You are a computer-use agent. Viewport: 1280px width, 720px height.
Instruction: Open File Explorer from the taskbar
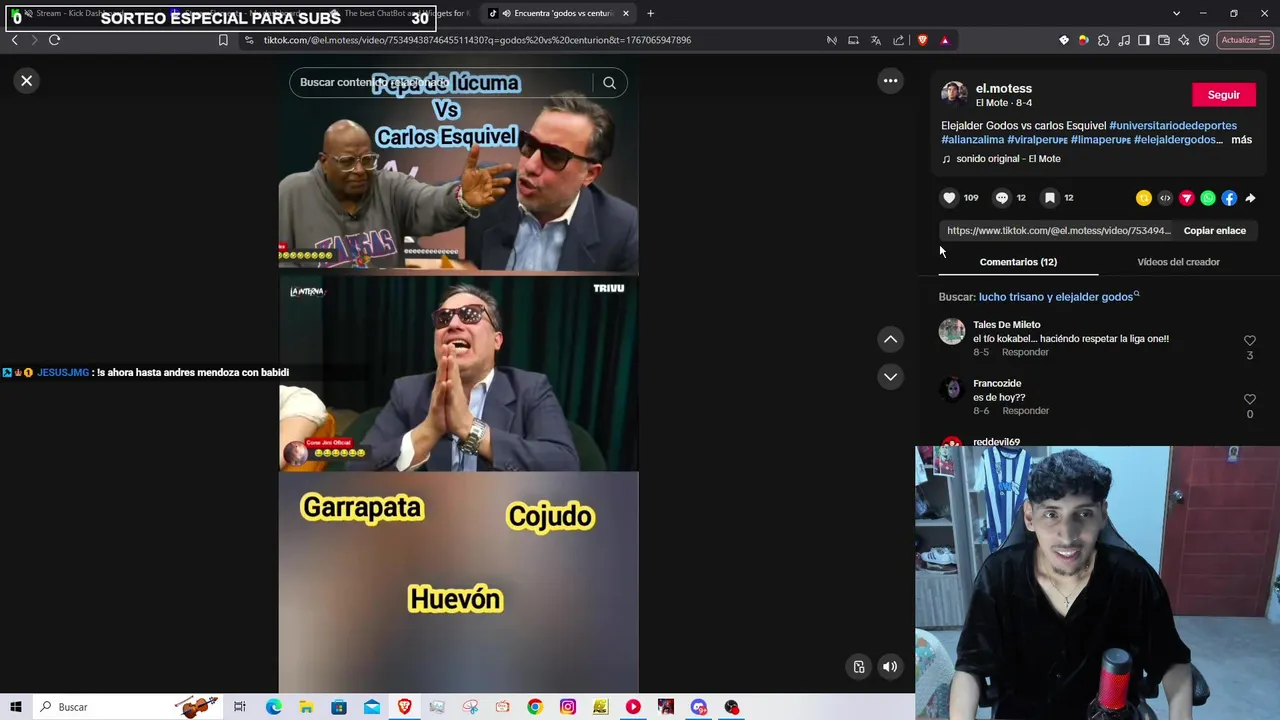click(306, 707)
